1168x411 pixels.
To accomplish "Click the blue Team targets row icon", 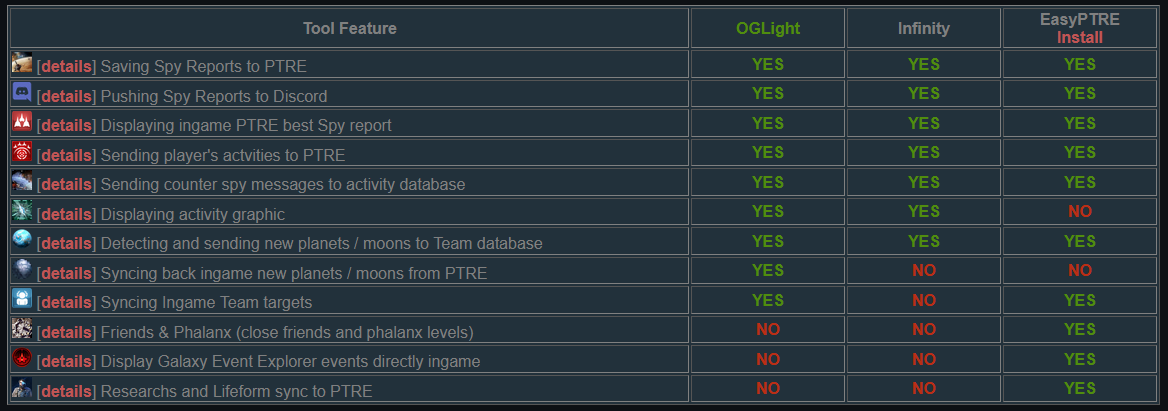I will tap(22, 299).
